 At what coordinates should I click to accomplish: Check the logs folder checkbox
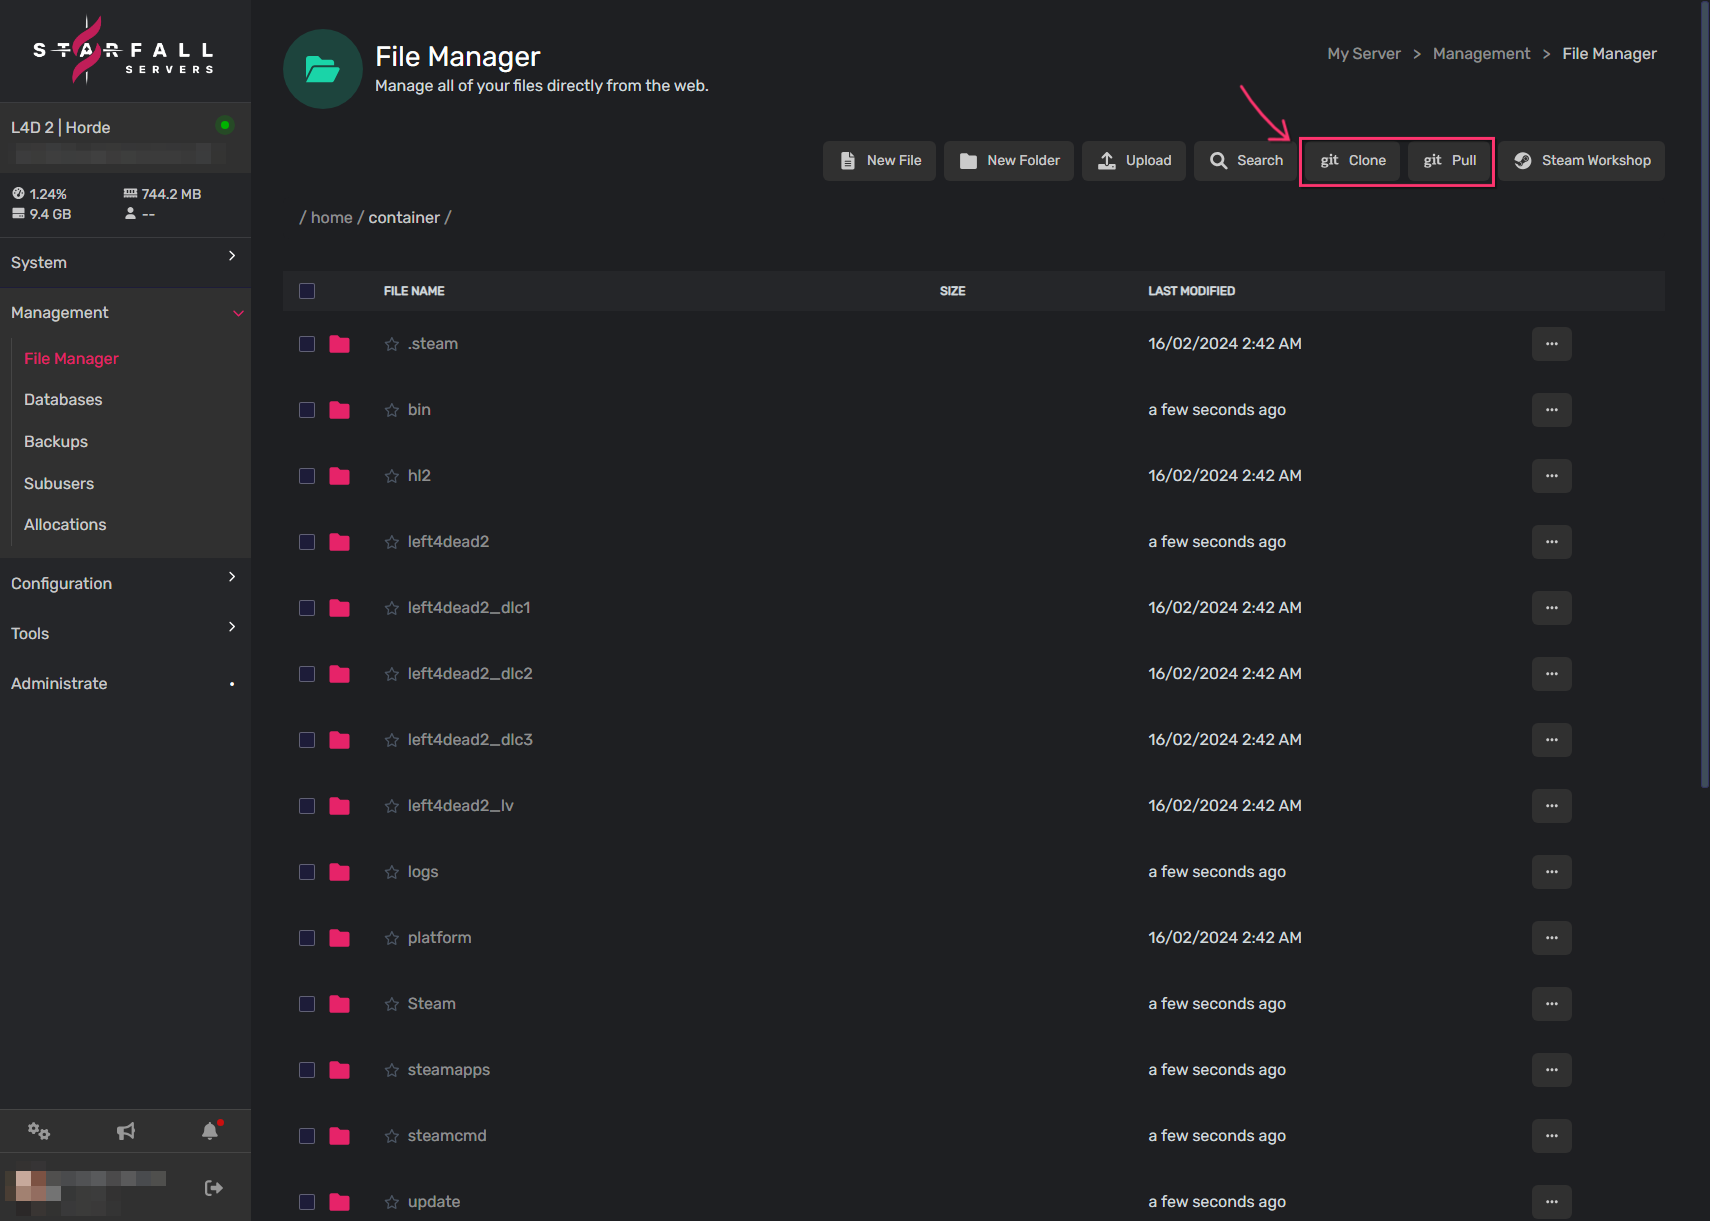pos(307,872)
